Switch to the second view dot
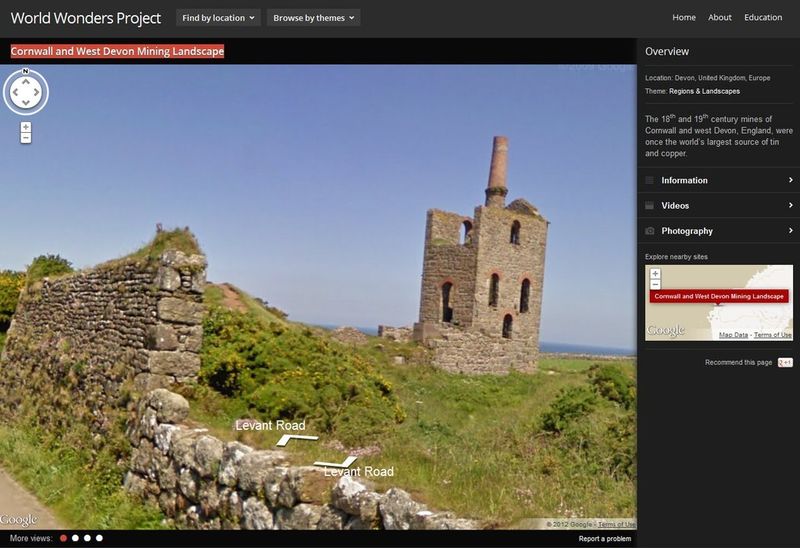The height and width of the screenshot is (548, 800). point(76,538)
